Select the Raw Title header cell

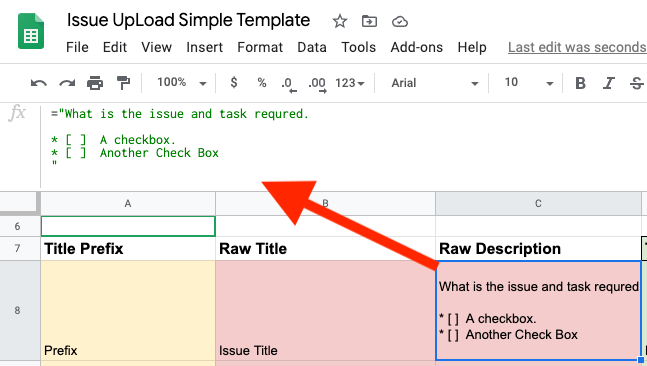click(x=325, y=248)
